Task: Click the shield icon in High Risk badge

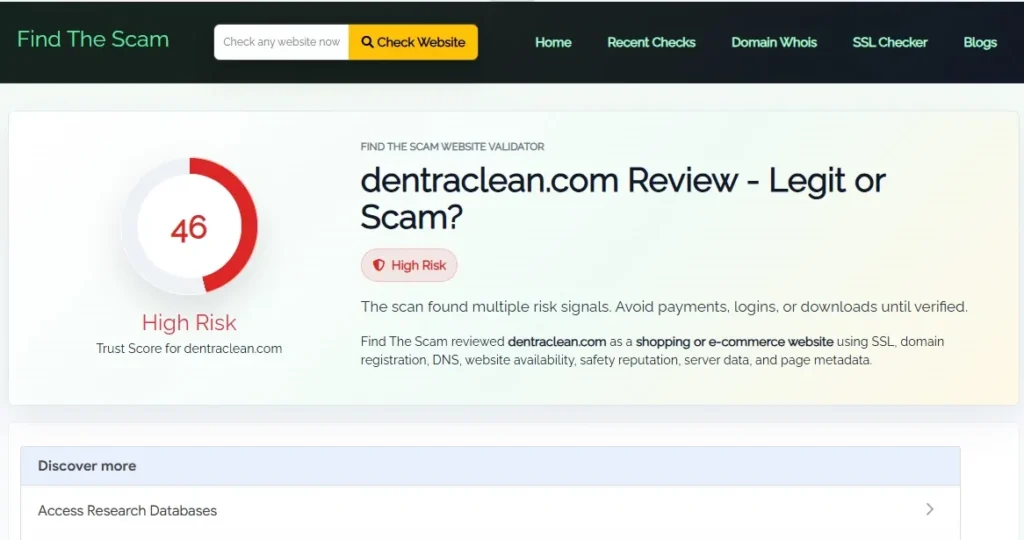Action: click(378, 265)
